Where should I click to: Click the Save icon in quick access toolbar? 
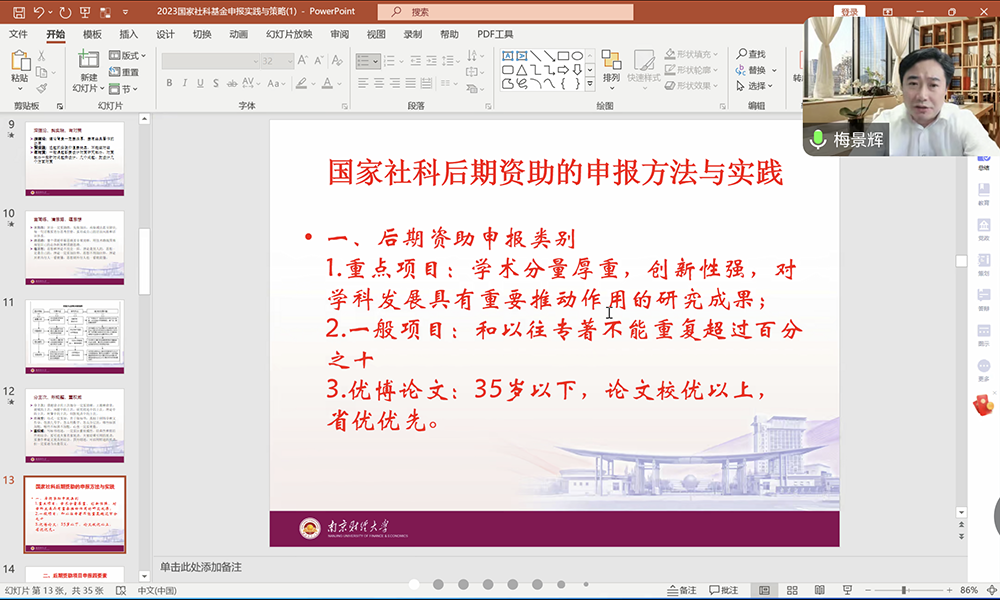tap(19, 12)
